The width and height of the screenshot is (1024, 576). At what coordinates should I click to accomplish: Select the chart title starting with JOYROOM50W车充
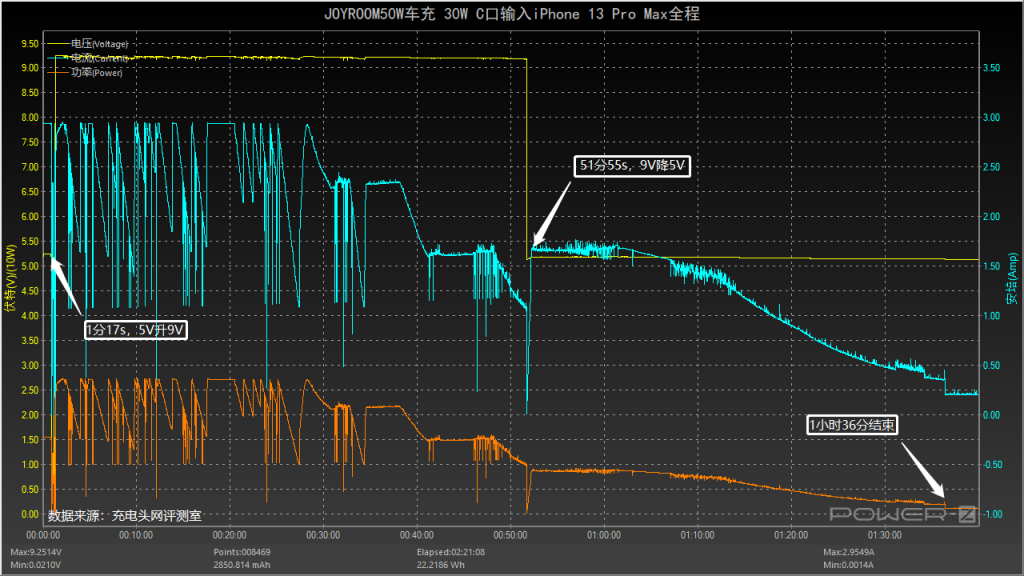pos(512,14)
